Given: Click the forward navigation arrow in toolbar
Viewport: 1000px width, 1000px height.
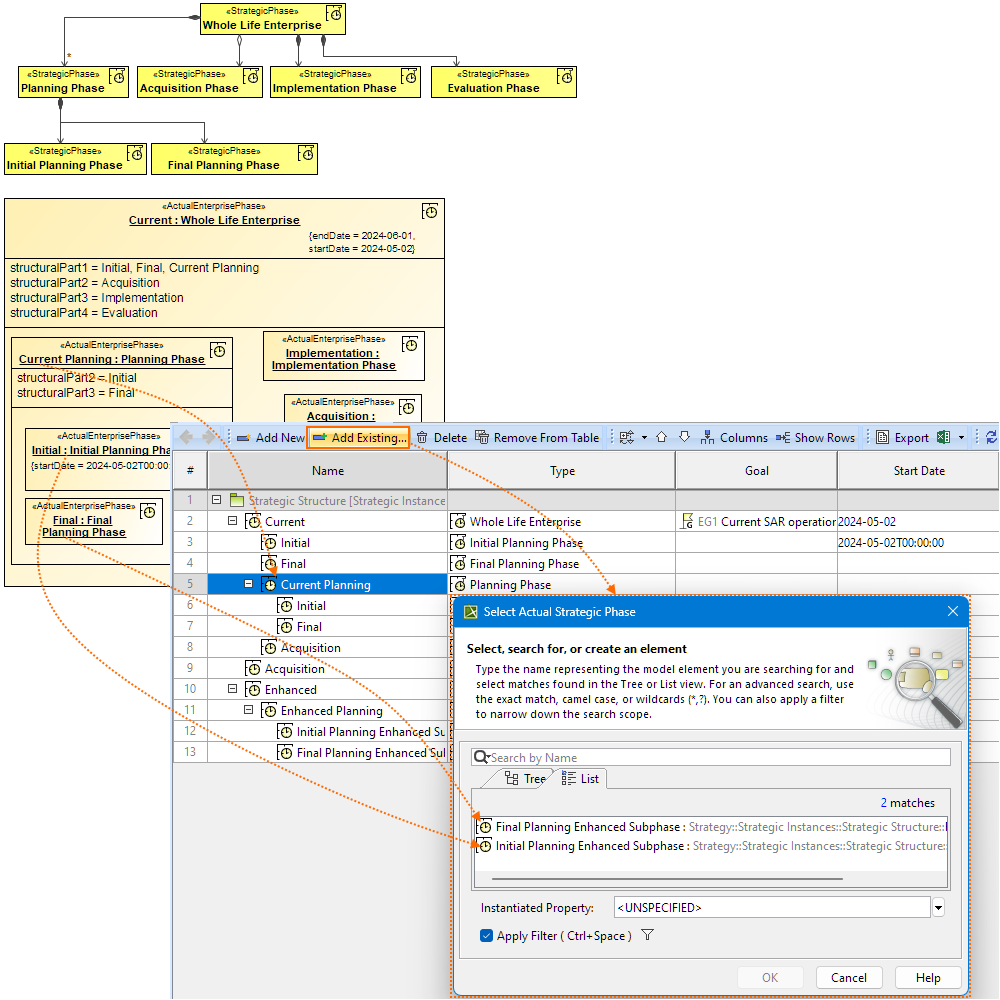Looking at the screenshot, I should [209, 437].
